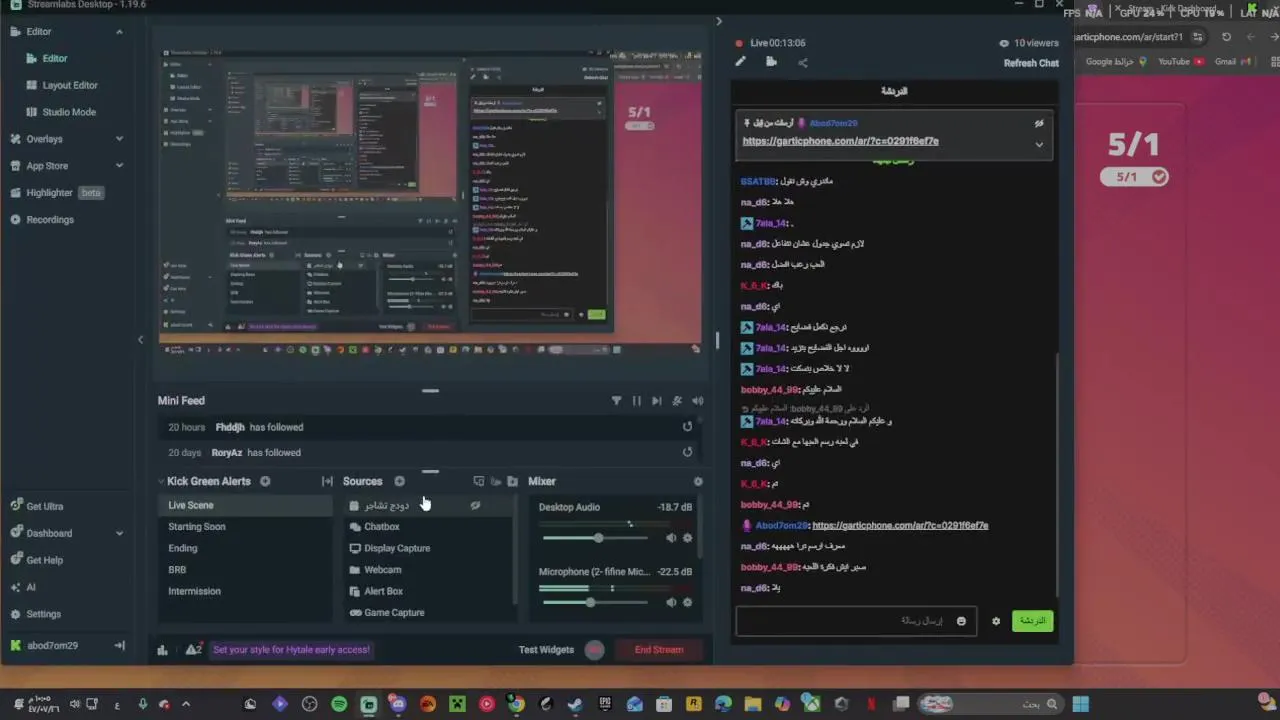Expand the Webcam source folder

355,570
